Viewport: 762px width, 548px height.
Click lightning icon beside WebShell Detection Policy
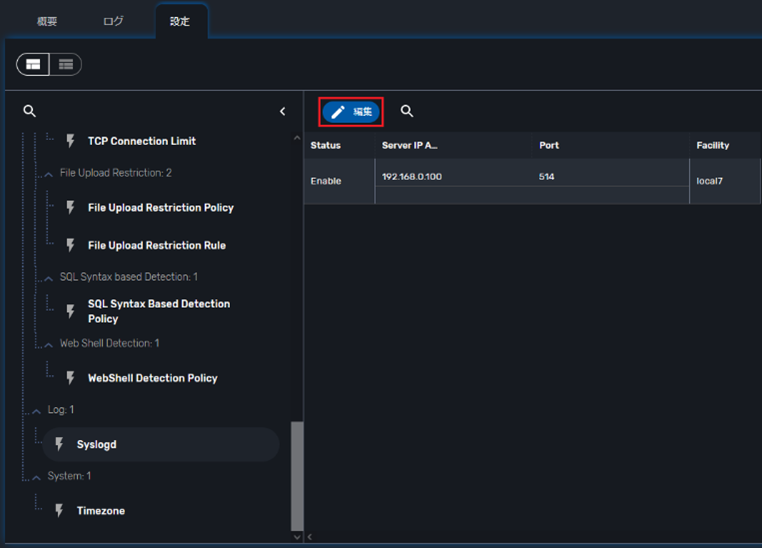point(71,378)
